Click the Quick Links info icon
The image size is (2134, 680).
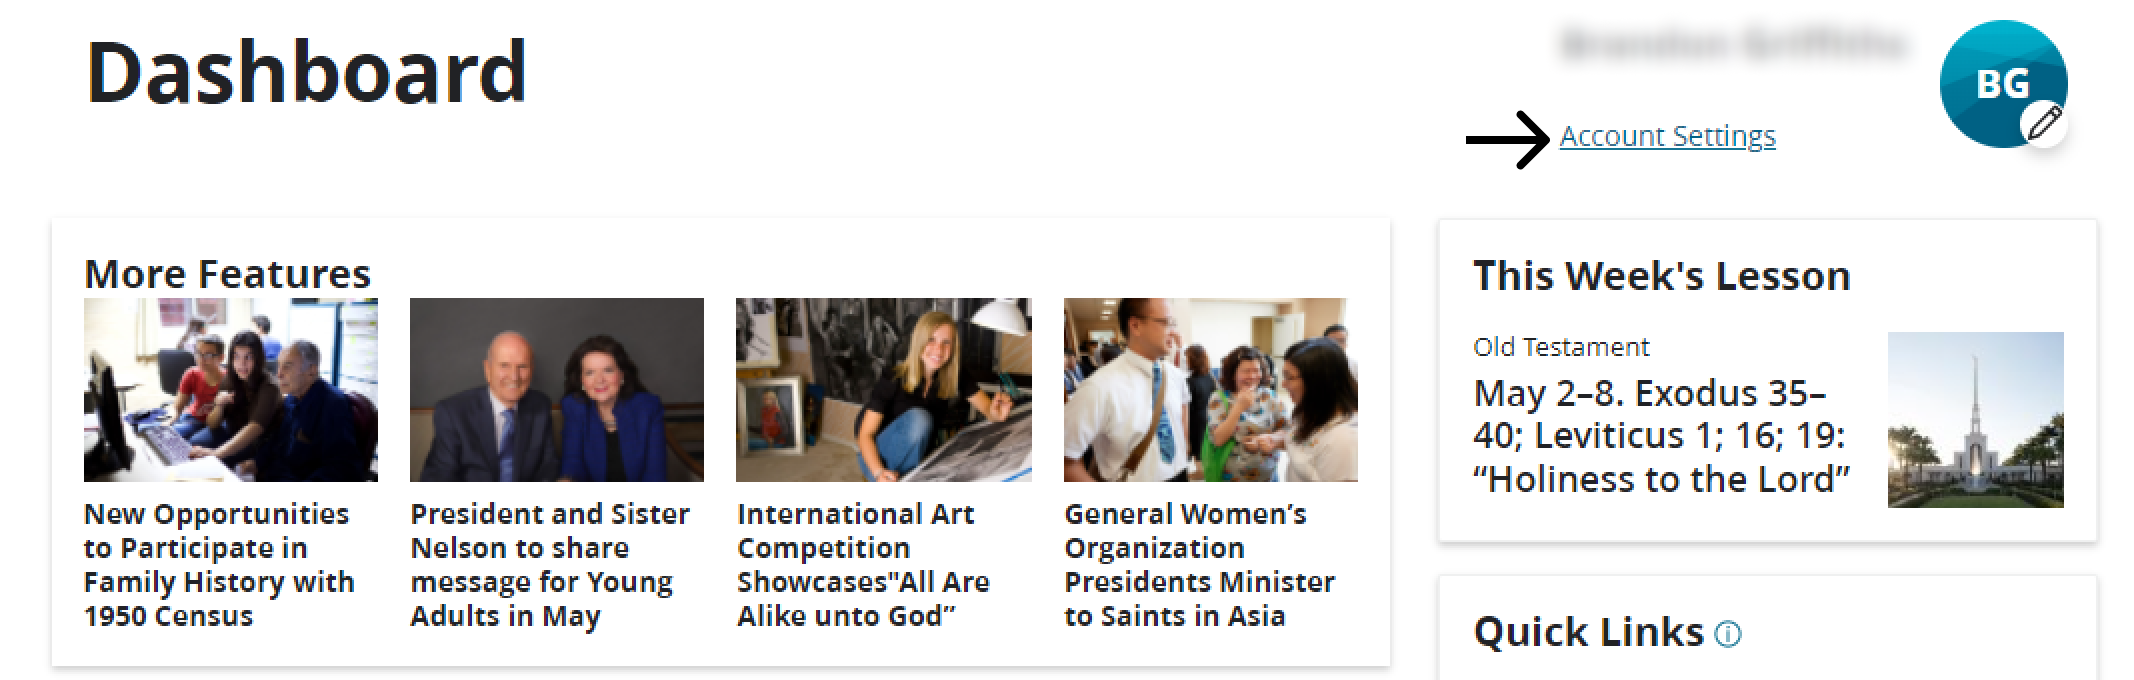[x=1728, y=634]
